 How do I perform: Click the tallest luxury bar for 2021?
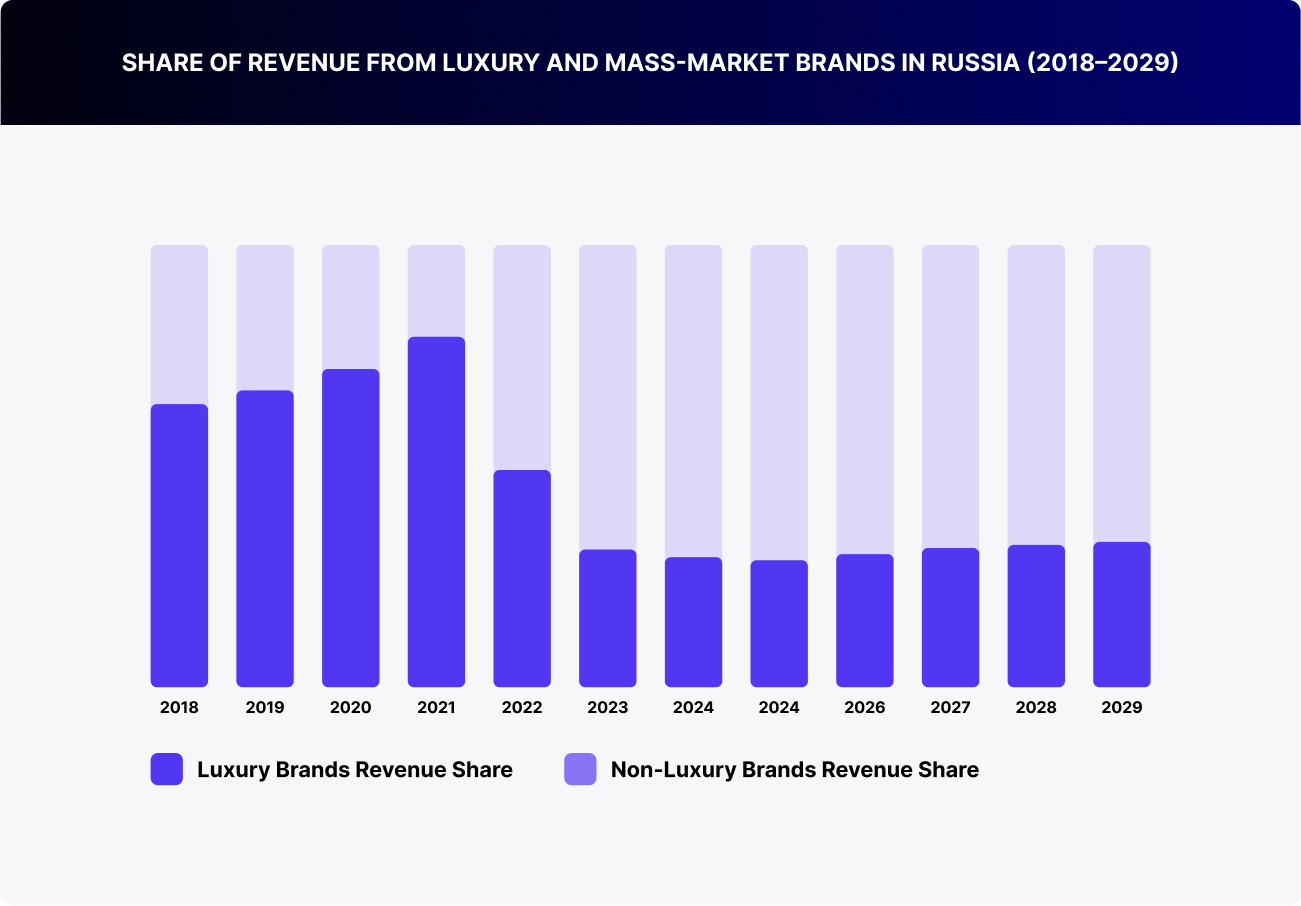[436, 510]
